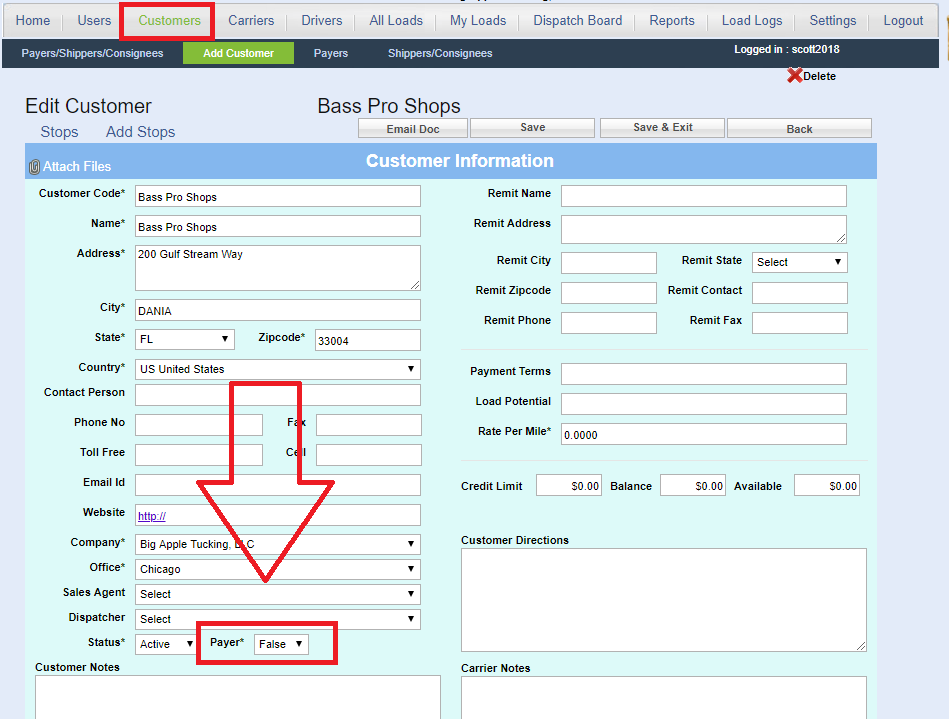Open the Add Stops link
Image resolution: width=949 pixels, height=719 pixels.
click(140, 132)
